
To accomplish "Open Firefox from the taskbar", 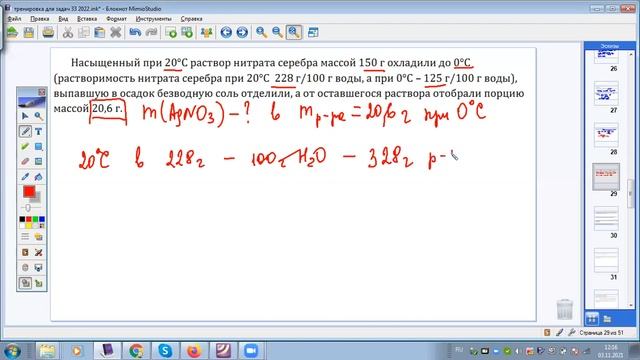I will click(194, 351).
